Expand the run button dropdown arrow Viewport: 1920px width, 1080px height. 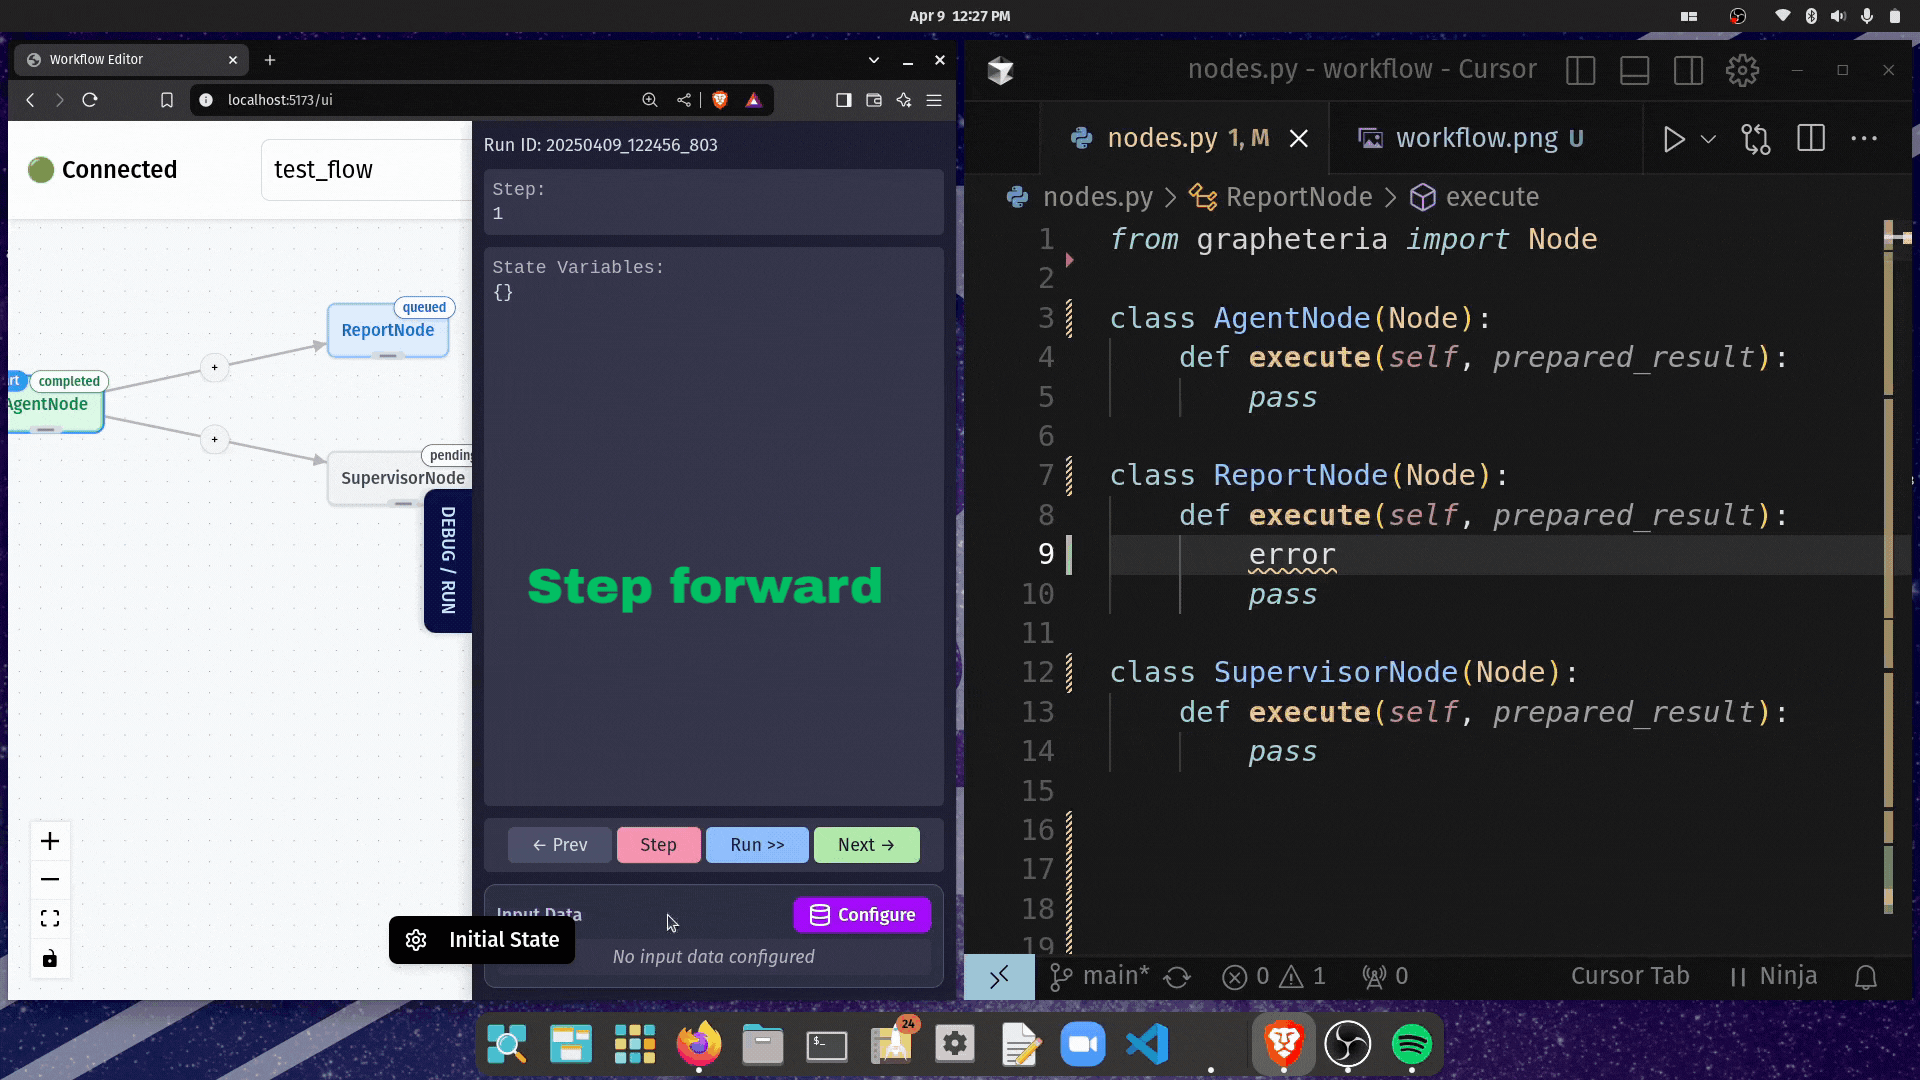[x=1709, y=139]
